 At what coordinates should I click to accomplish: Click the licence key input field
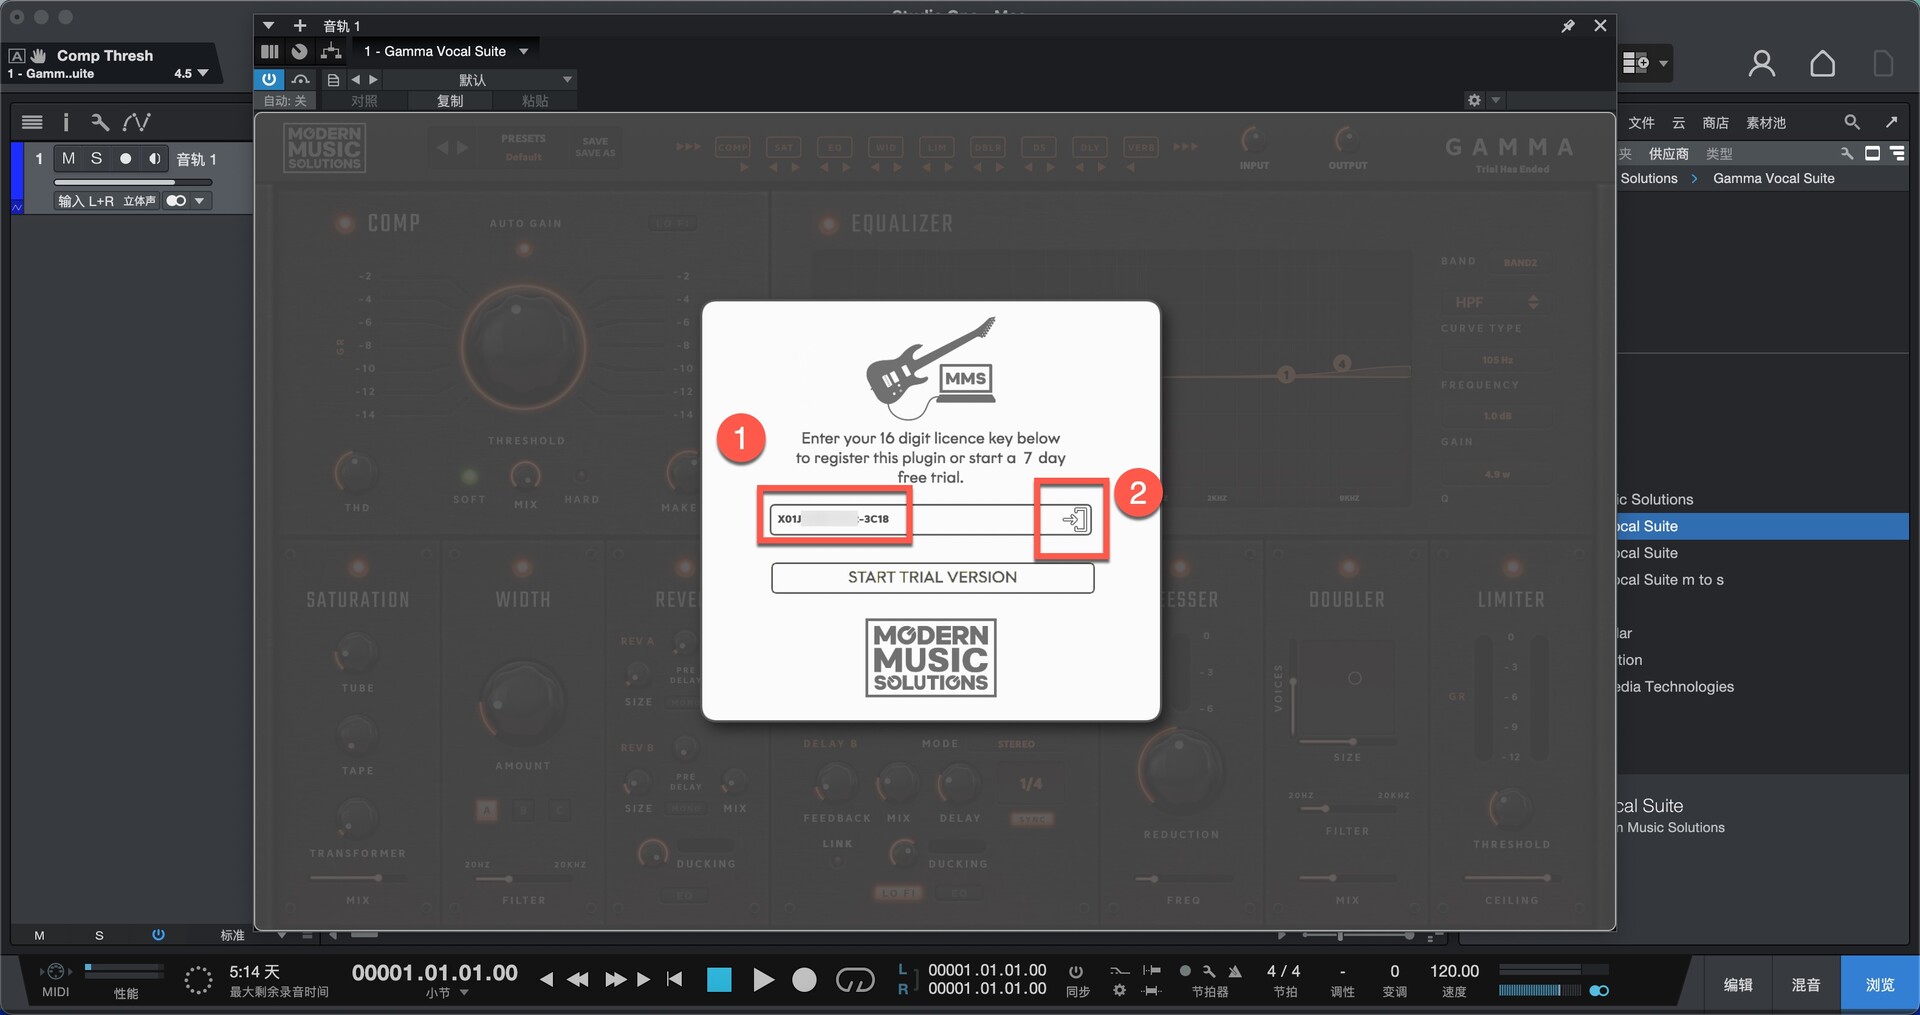[x=930, y=519]
